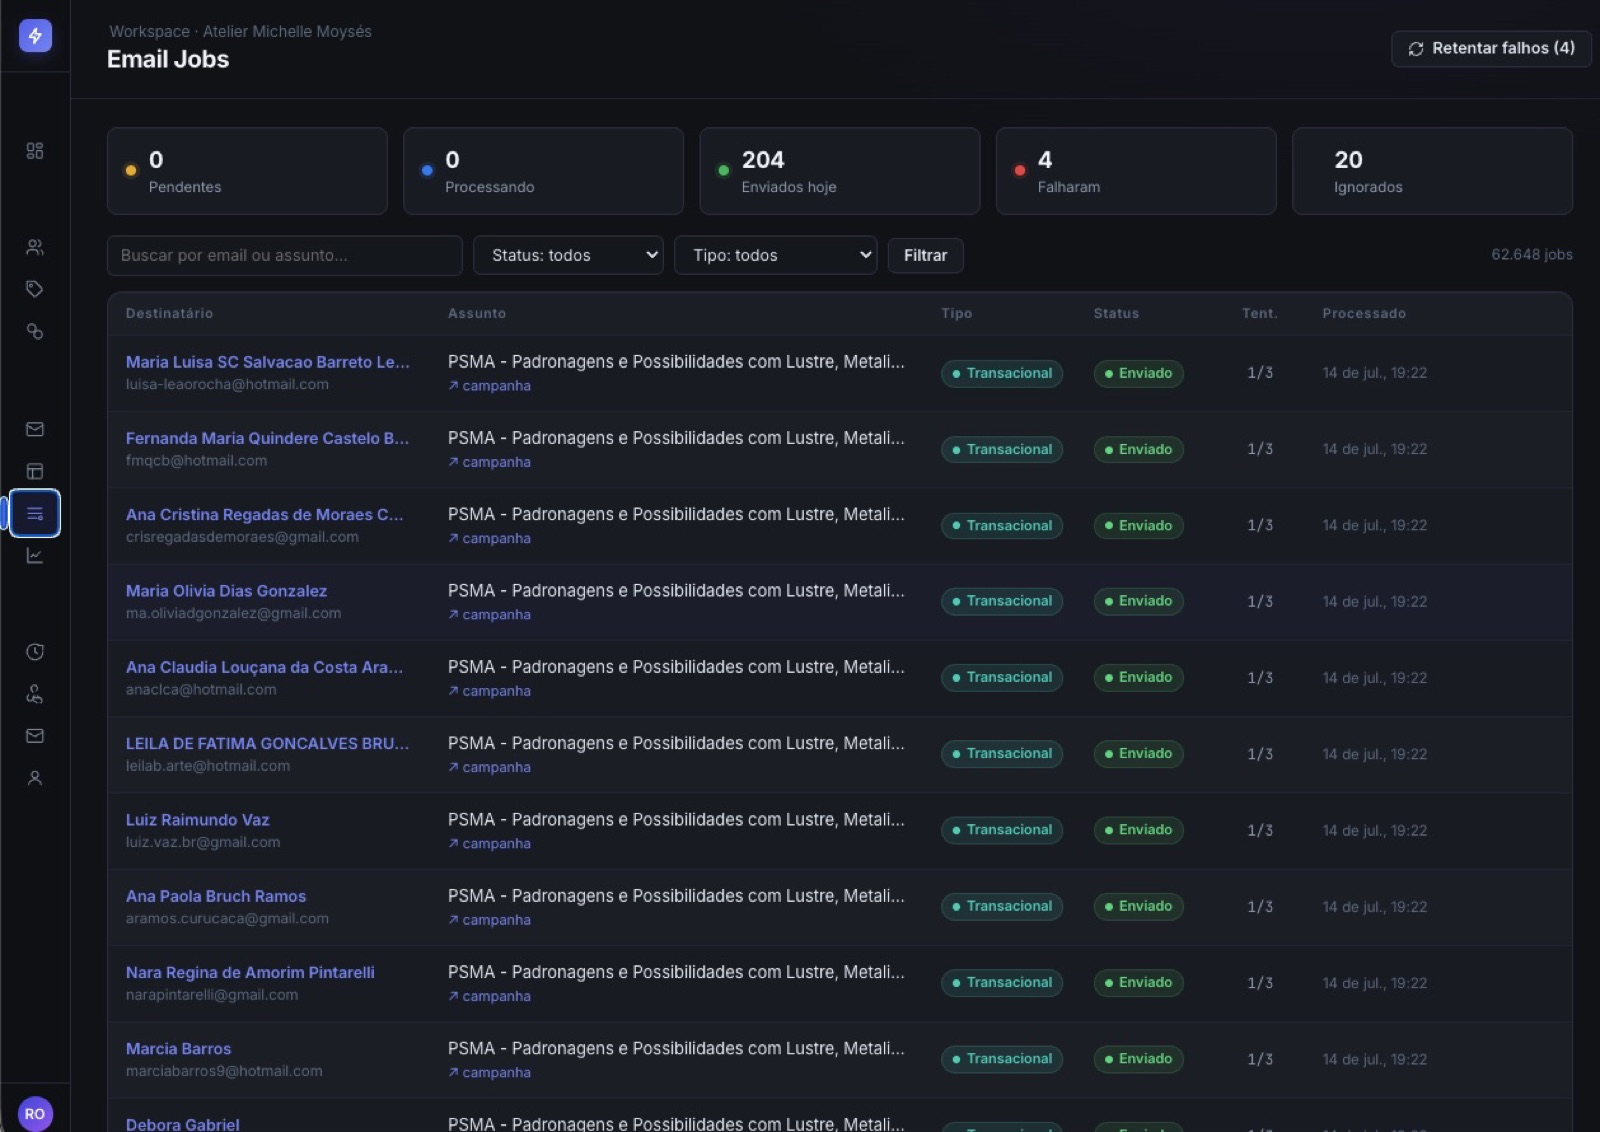This screenshot has width=1600, height=1132.
Task: Open the link chain icon in sidebar
Action: click(x=35, y=331)
